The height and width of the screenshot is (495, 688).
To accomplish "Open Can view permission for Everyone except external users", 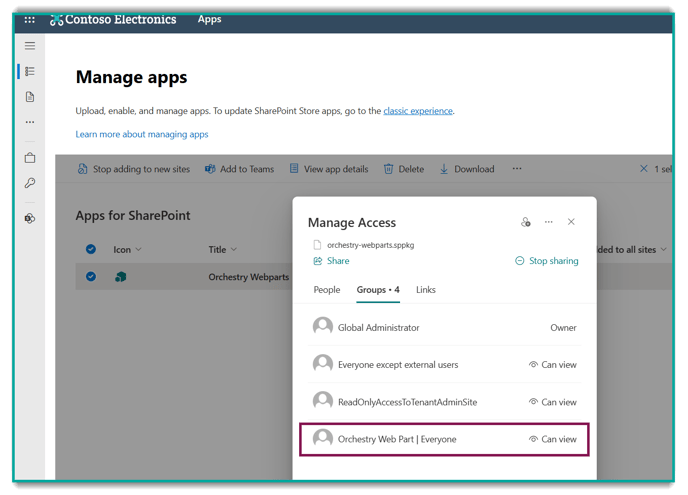I will point(553,365).
